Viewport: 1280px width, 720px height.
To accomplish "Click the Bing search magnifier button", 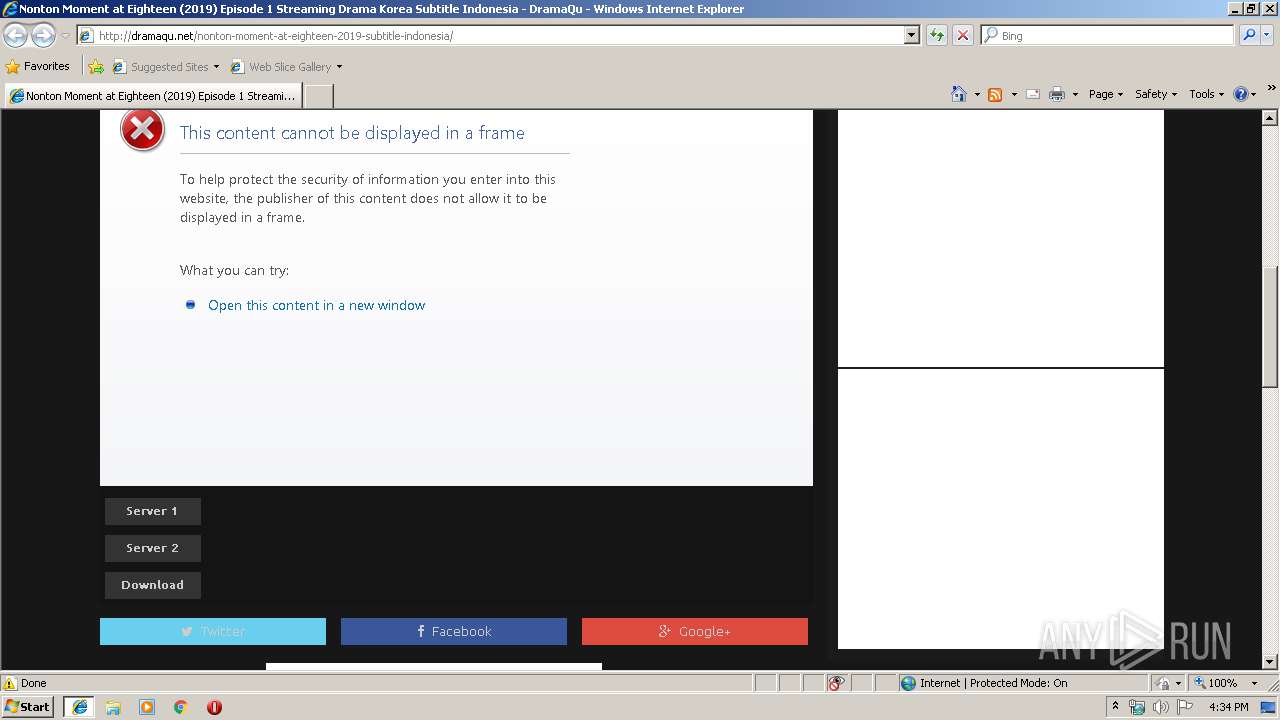I will click(x=1248, y=35).
